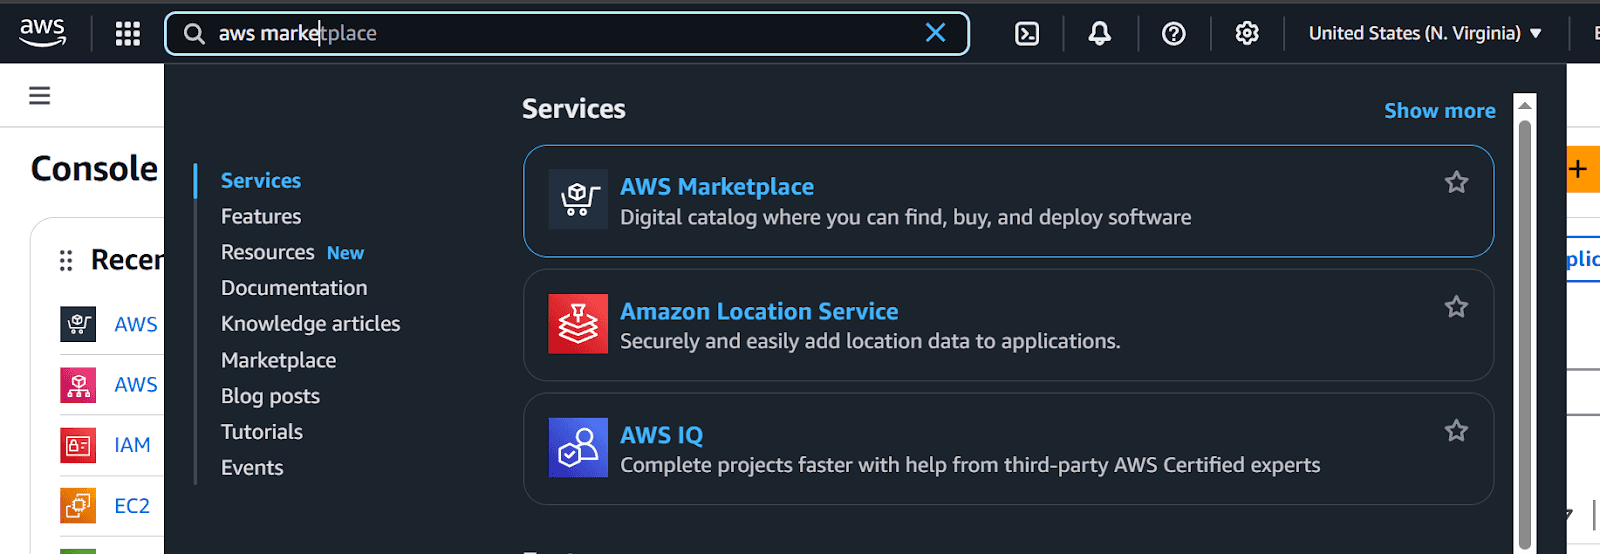Expand the hamburger navigation menu
The image size is (1600, 554).
pos(40,96)
